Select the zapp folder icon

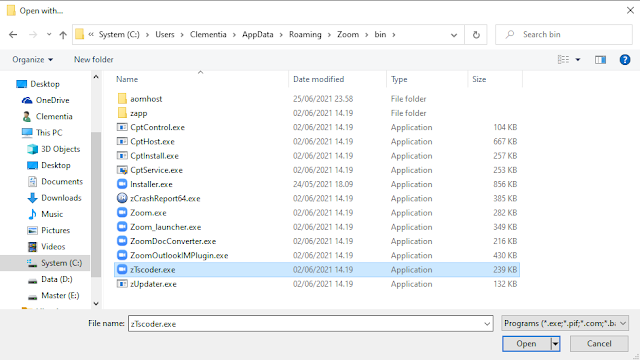(122, 113)
